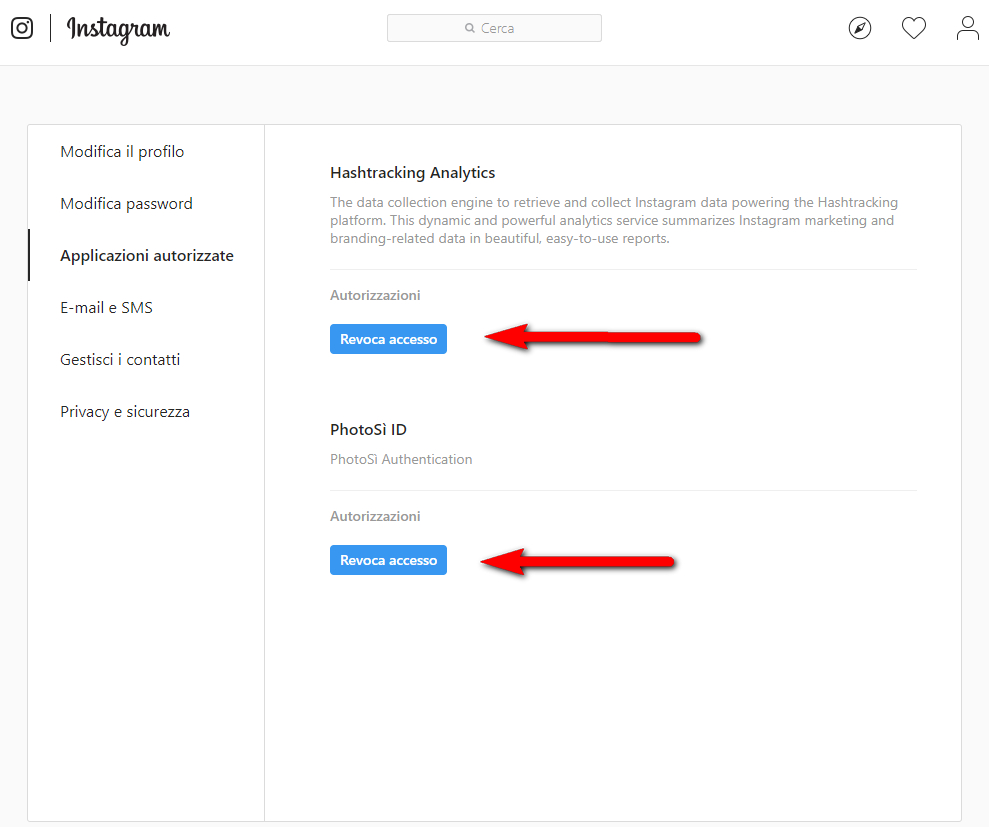The width and height of the screenshot is (989, 827).
Task: Revoke access for Hashtracking Analytics
Action: click(x=388, y=339)
